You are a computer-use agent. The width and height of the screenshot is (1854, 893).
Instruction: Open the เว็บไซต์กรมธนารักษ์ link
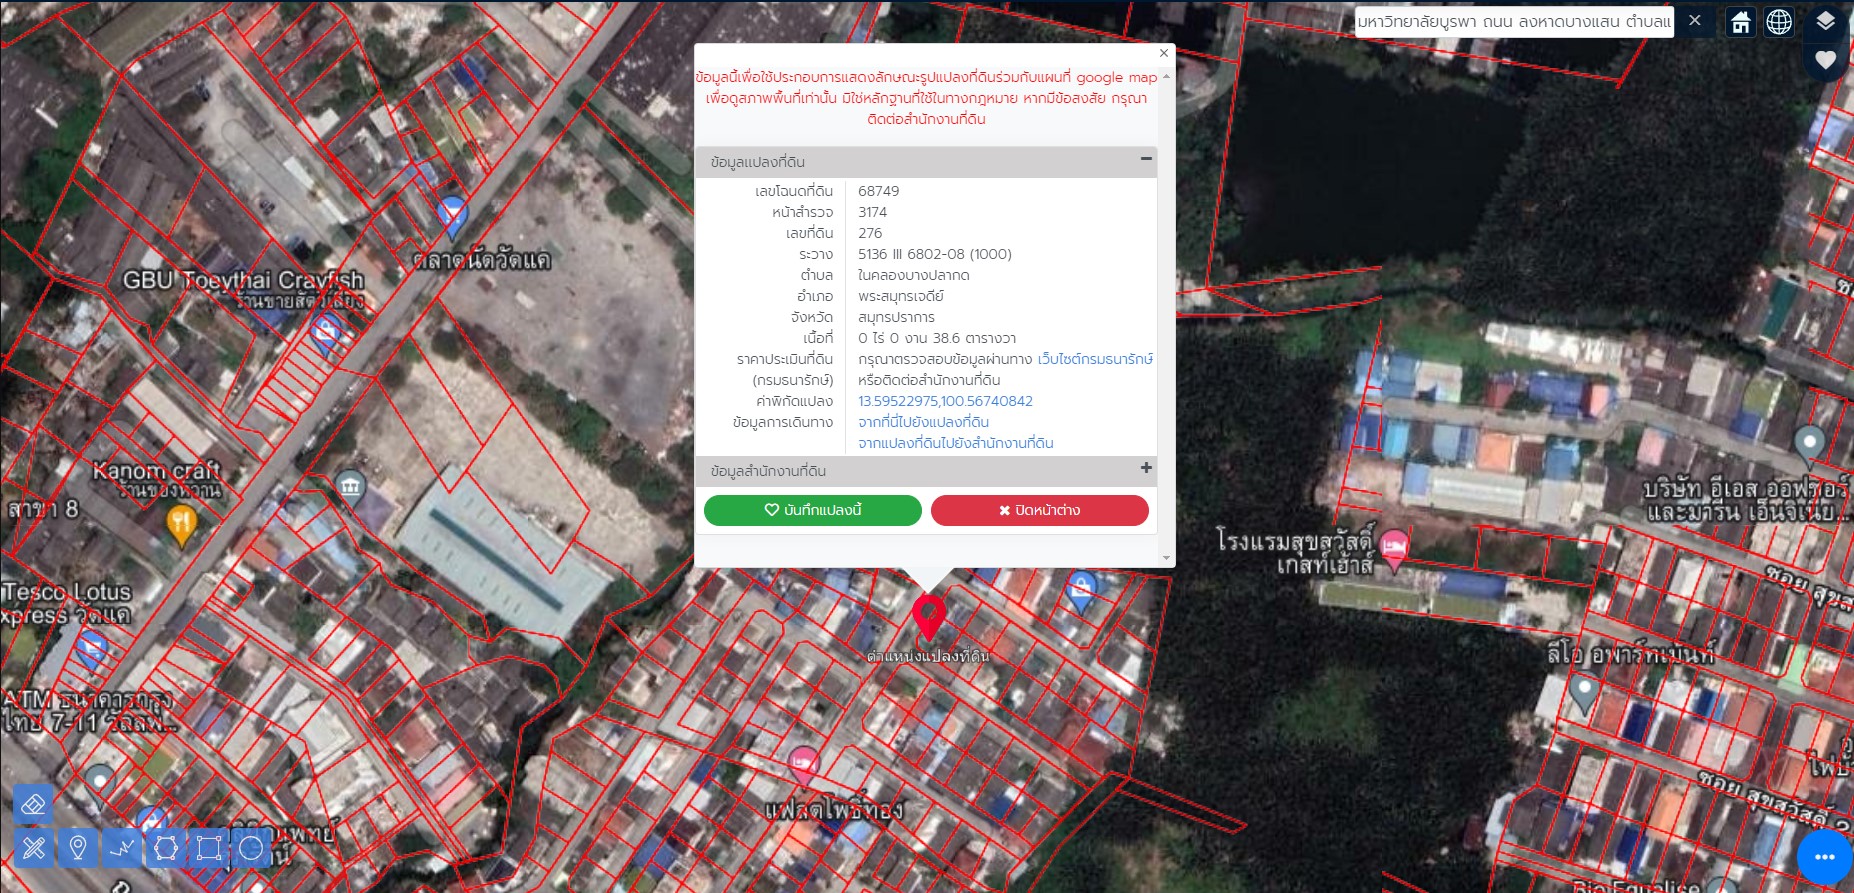(x=1095, y=359)
